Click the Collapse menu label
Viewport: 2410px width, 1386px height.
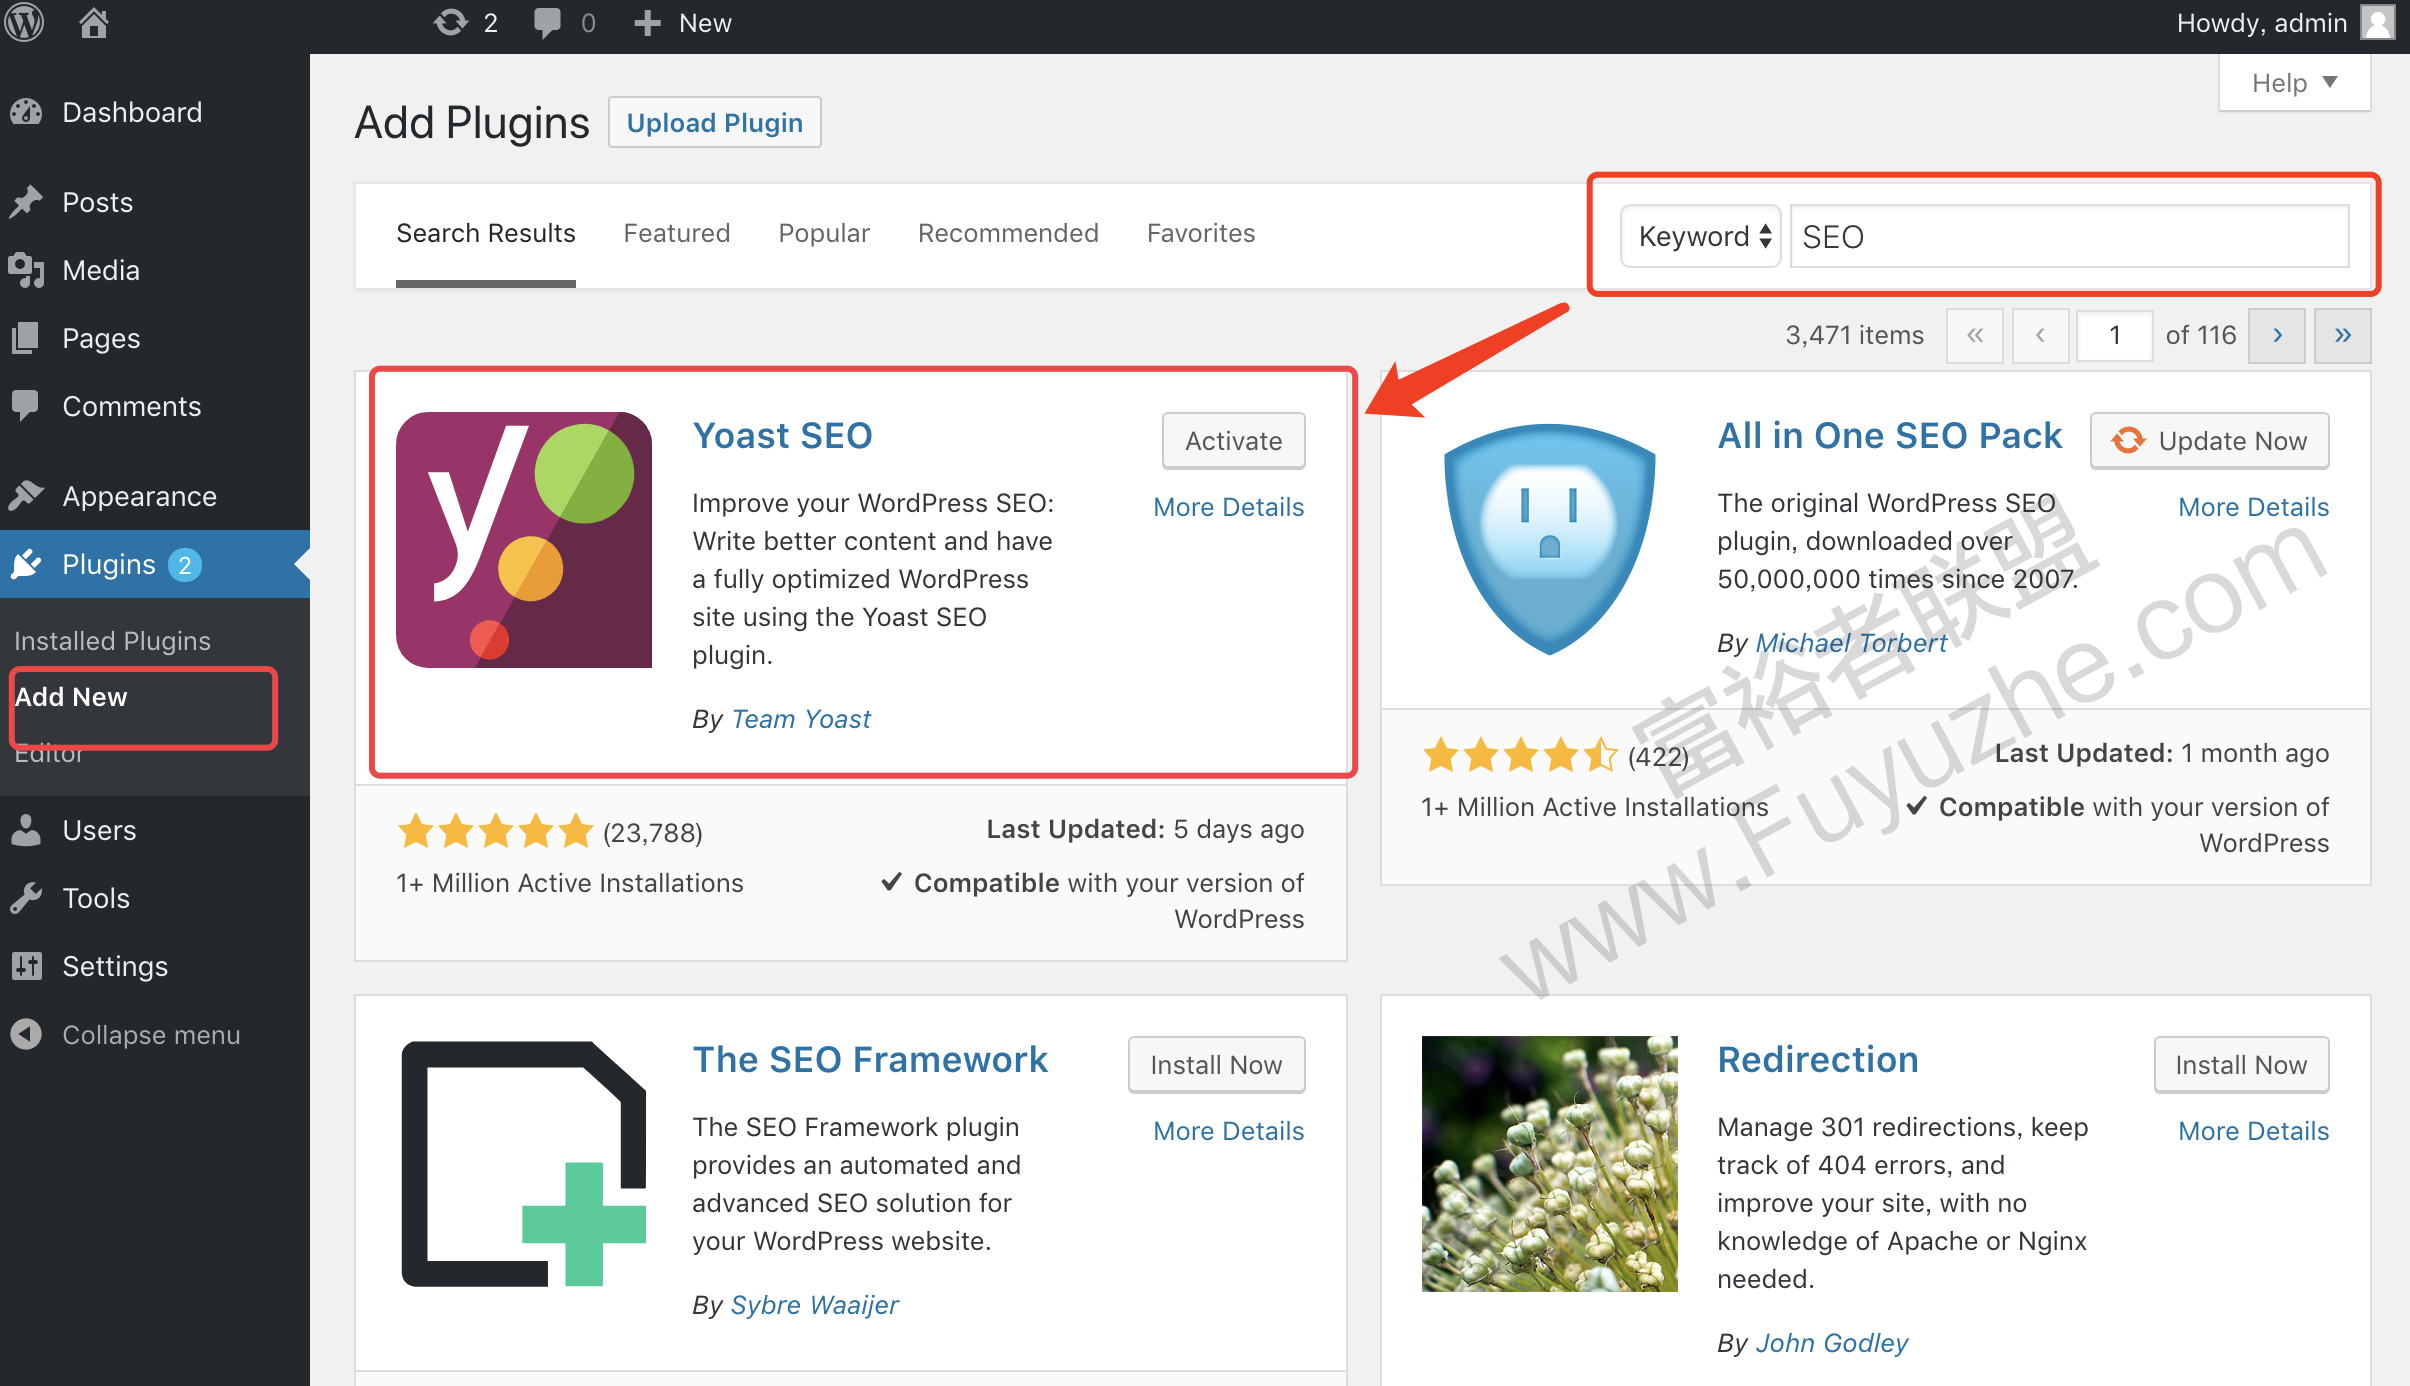pos(151,1035)
